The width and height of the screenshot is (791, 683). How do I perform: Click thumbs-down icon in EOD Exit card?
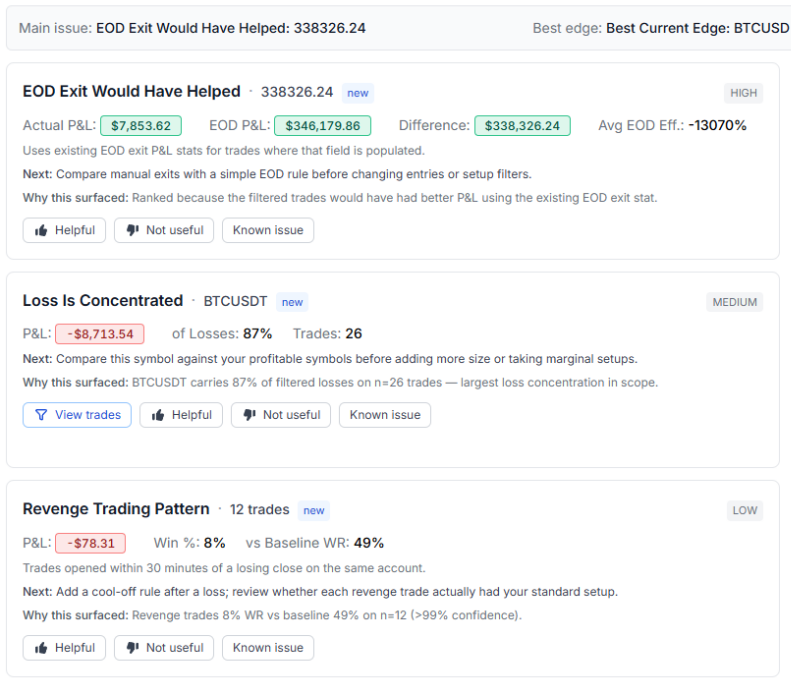(133, 231)
